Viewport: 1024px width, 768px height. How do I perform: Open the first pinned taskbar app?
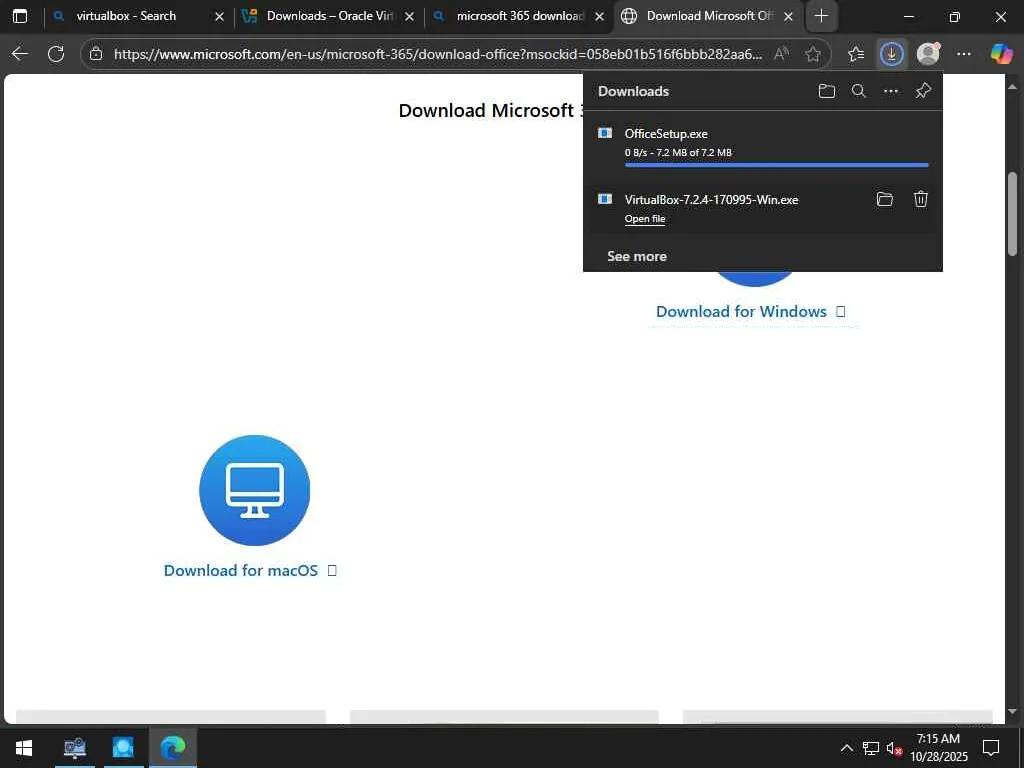pos(74,748)
